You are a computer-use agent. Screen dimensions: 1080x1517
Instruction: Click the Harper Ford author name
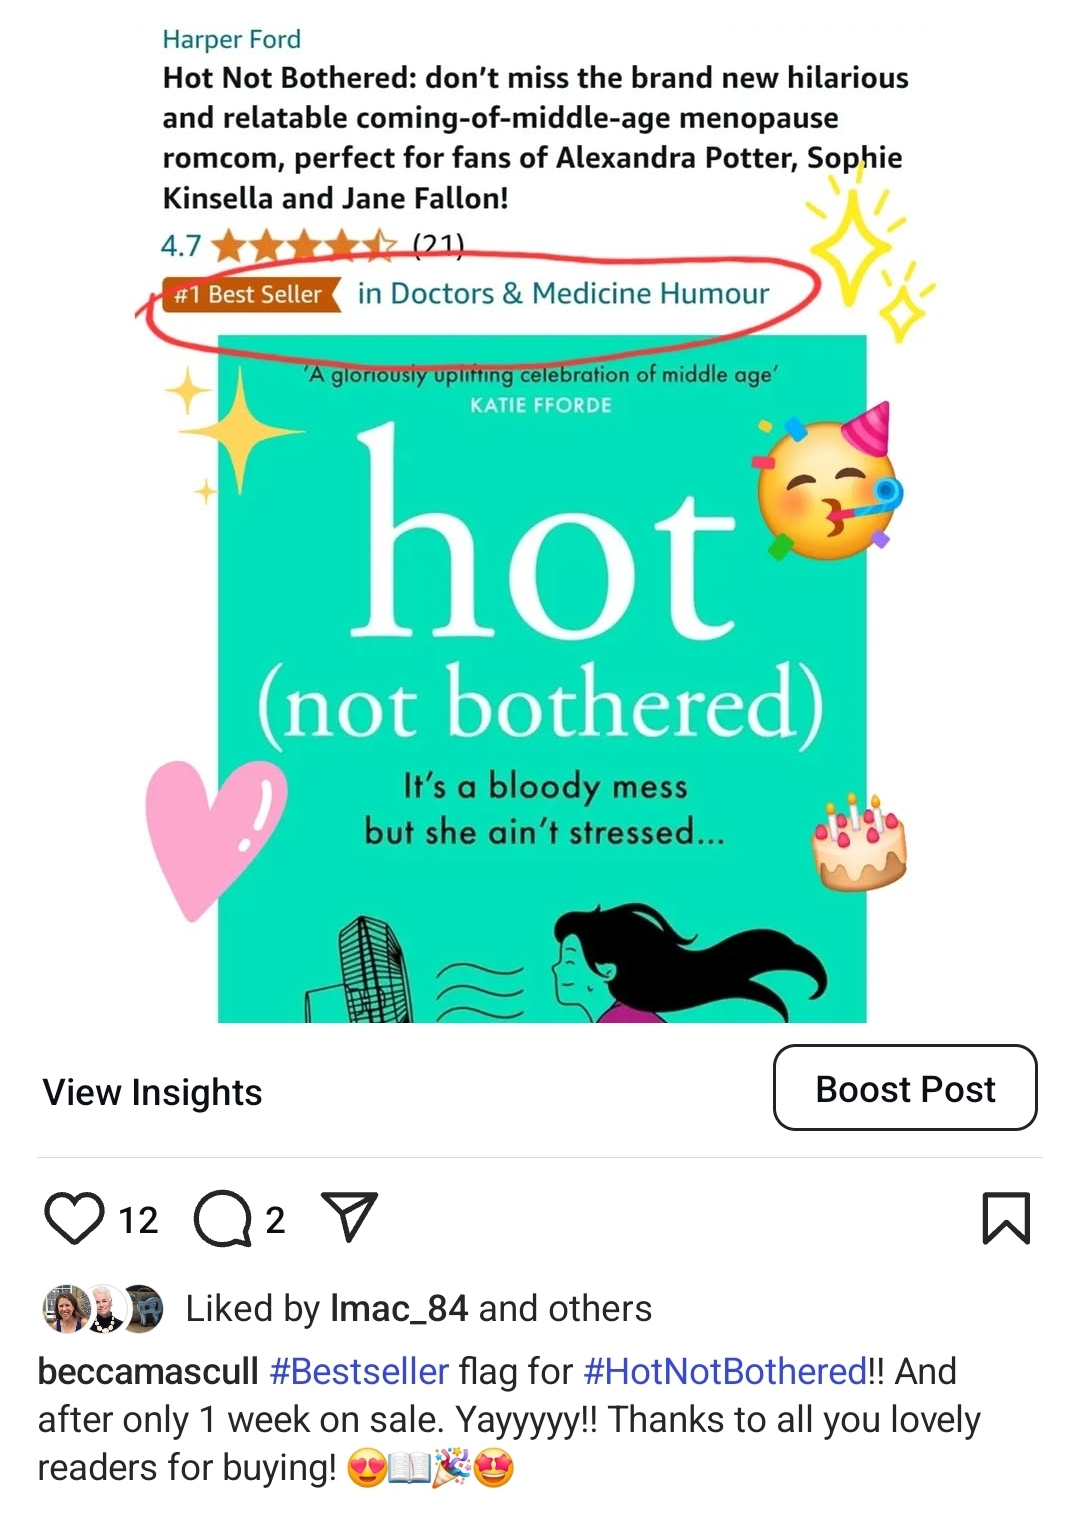coord(231,39)
